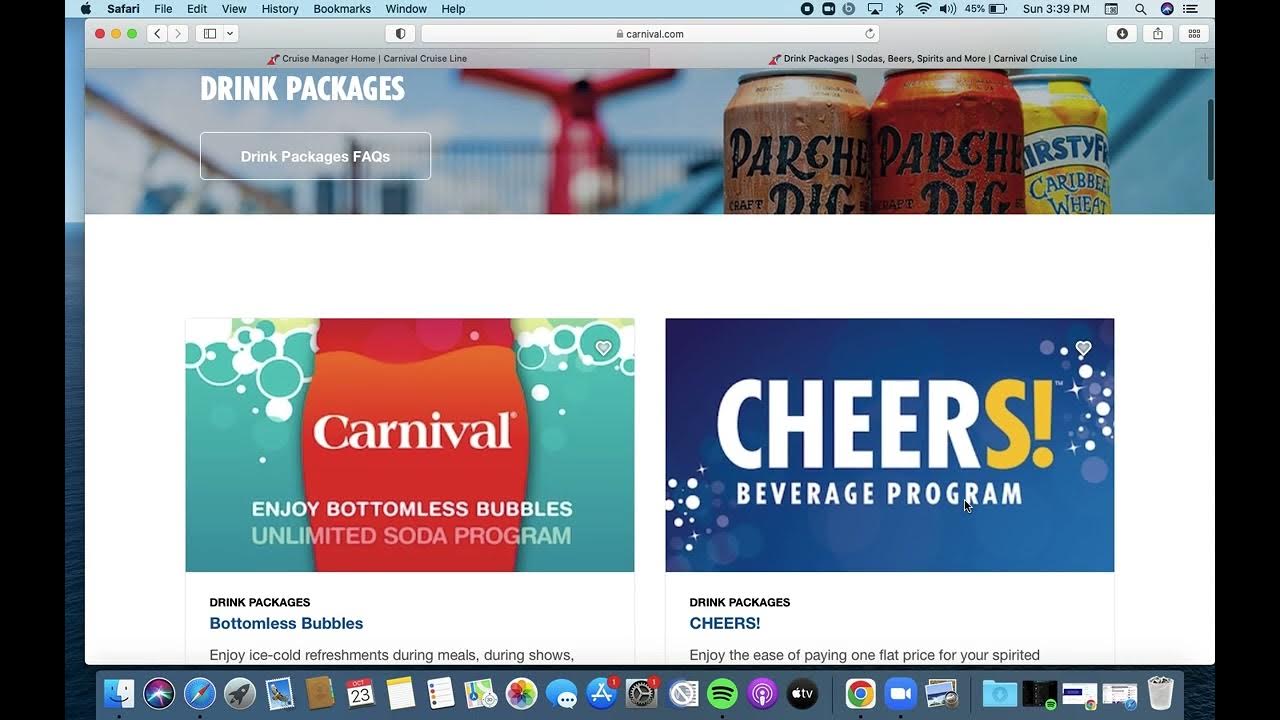
Task: Open Drink Packages FAQs
Action: (315, 156)
